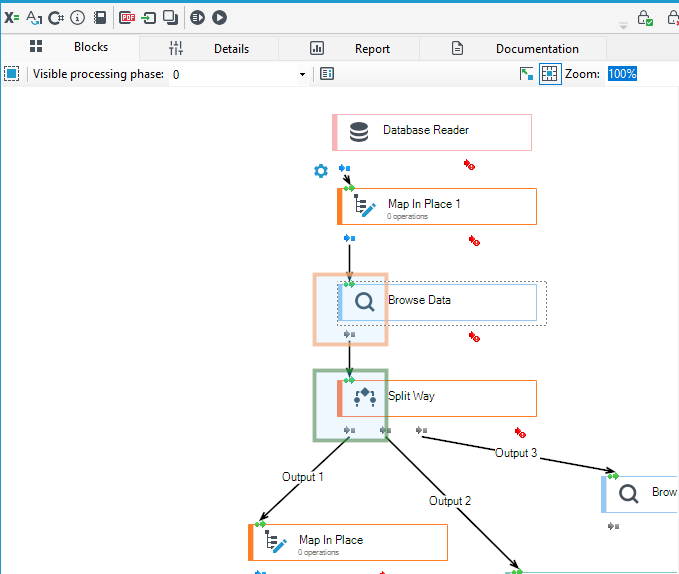Click gray output port under top Browse Data
Screen dimensions: 679x574
[x=349, y=334]
